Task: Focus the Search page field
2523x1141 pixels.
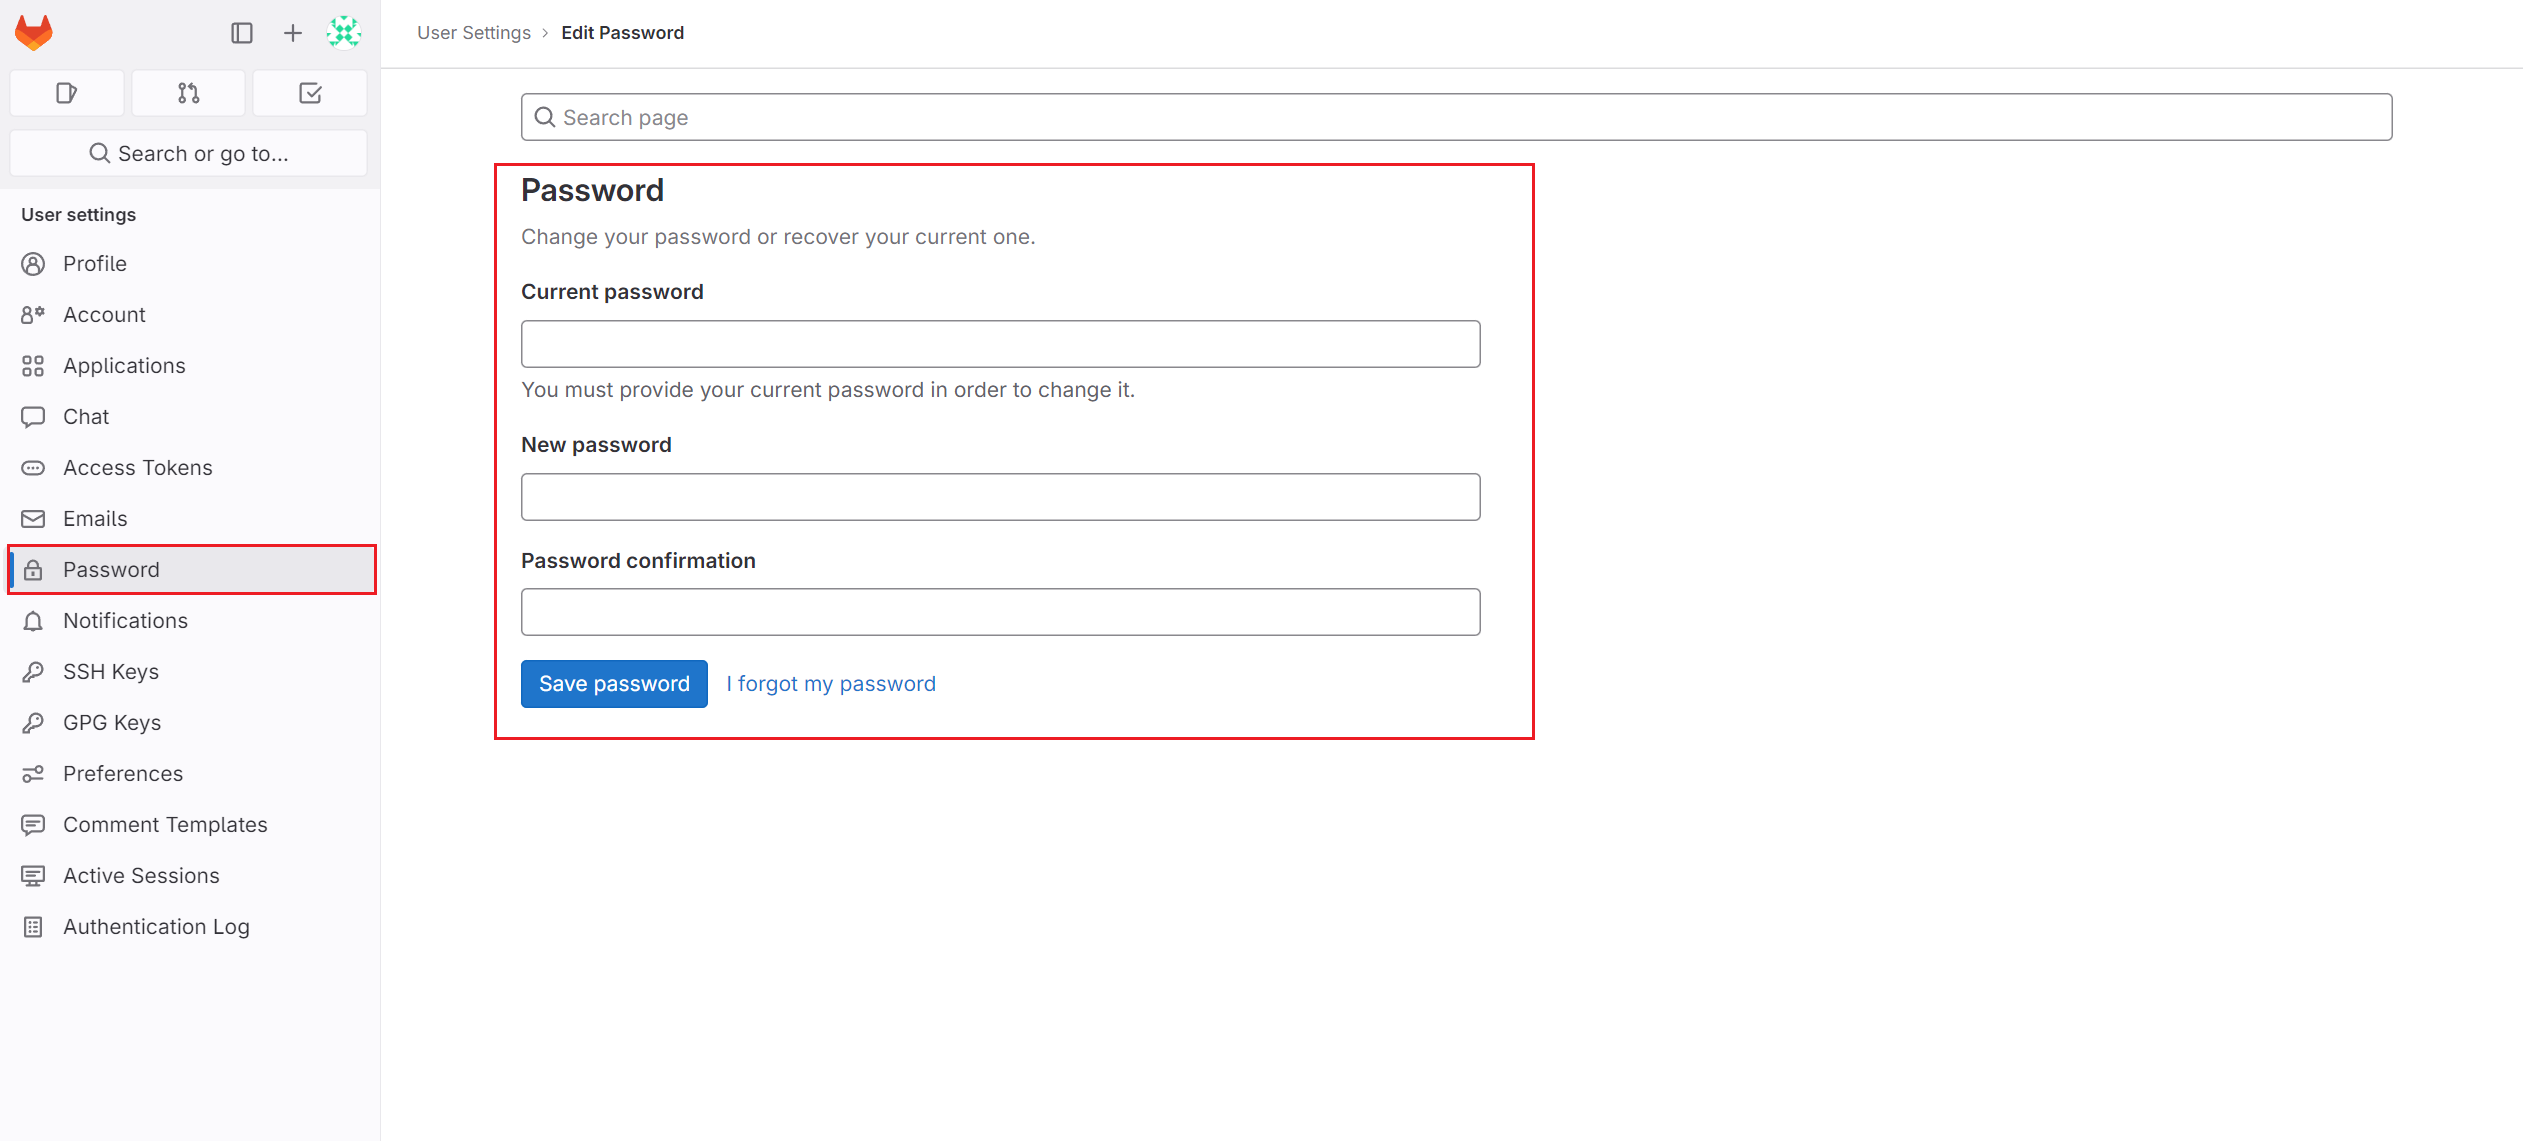Action: (1456, 117)
